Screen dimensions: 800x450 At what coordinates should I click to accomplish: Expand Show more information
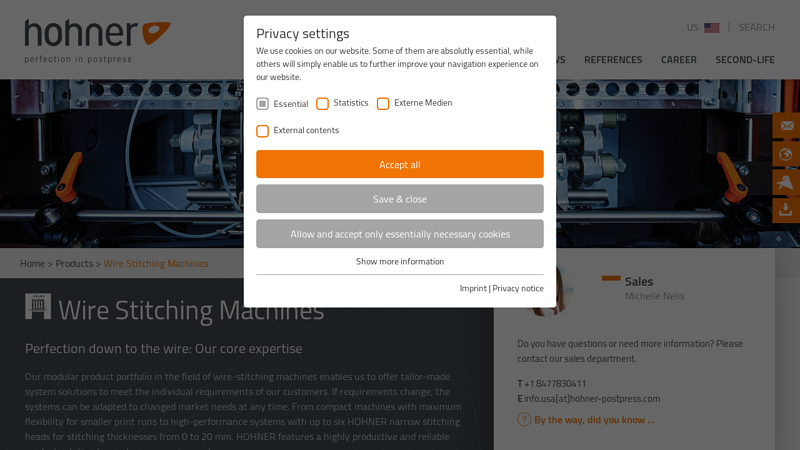click(400, 262)
